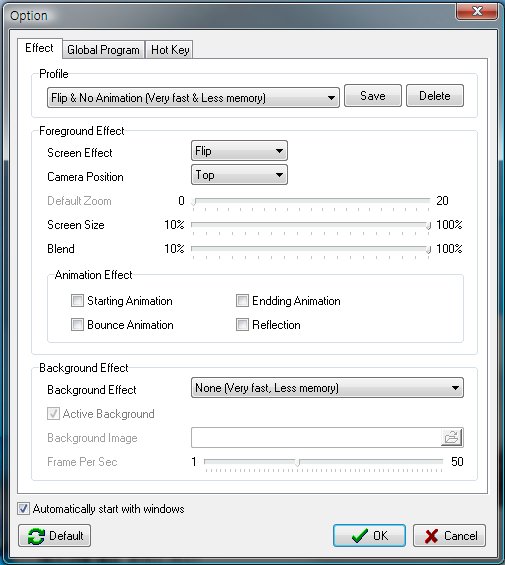This screenshot has height=565, width=505.
Task: Enable the Starting Animation checkbox
Action: coord(77,301)
